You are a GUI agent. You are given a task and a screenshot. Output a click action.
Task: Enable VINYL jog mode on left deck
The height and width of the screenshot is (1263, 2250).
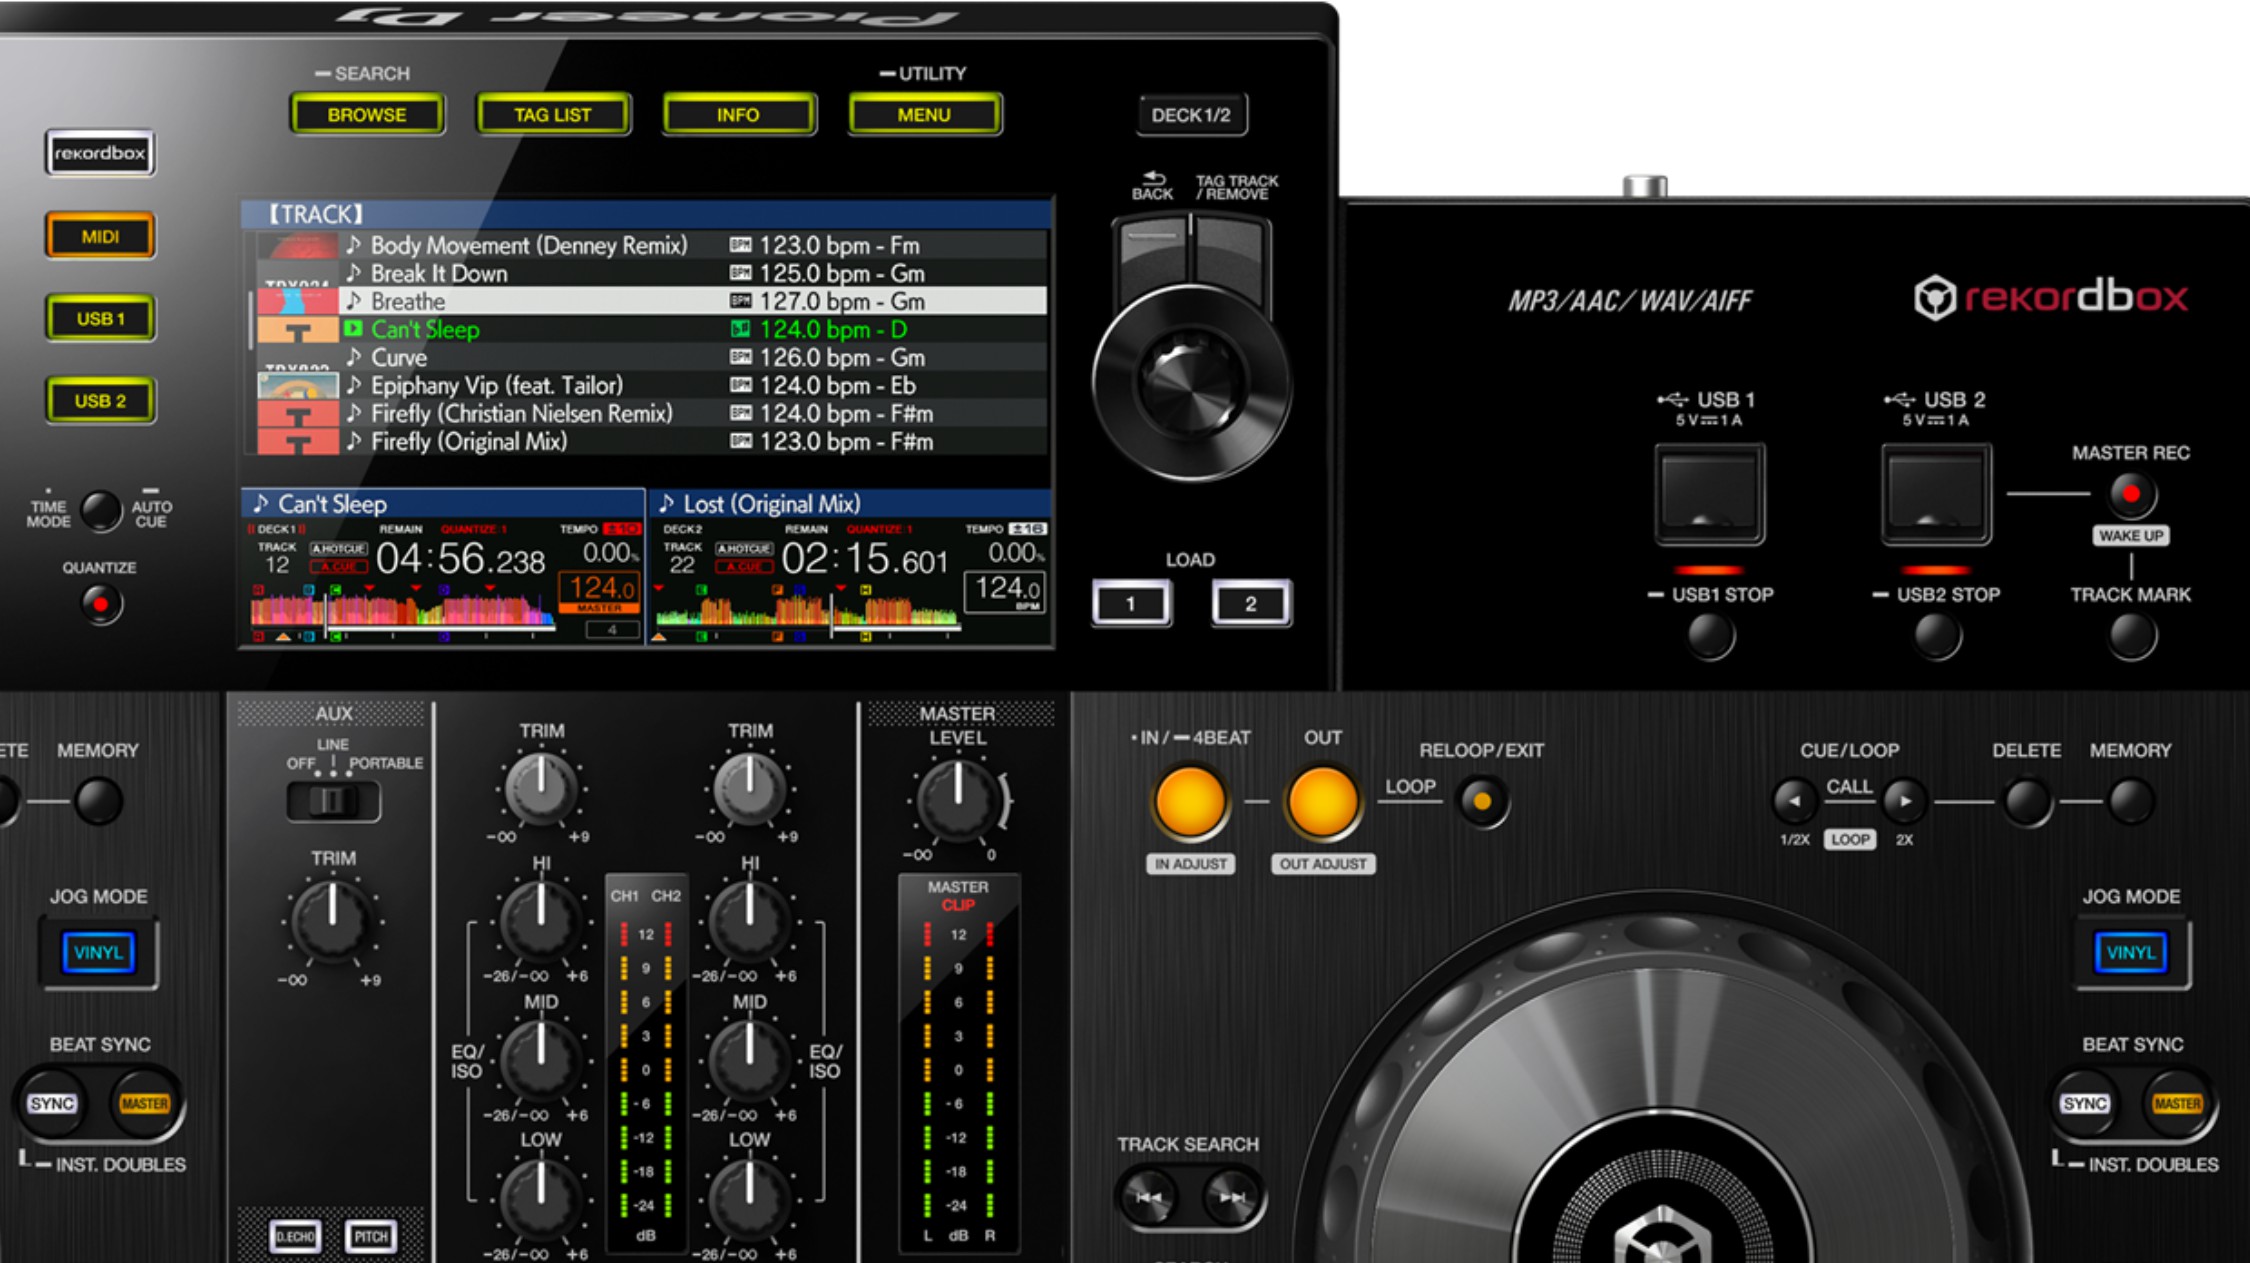98,952
